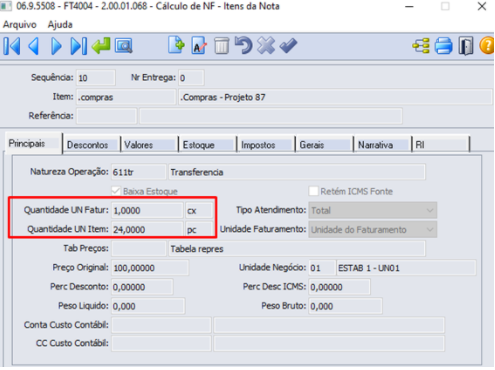Jump to last record arrow icon
The width and height of the screenshot is (495, 370).
point(79,46)
